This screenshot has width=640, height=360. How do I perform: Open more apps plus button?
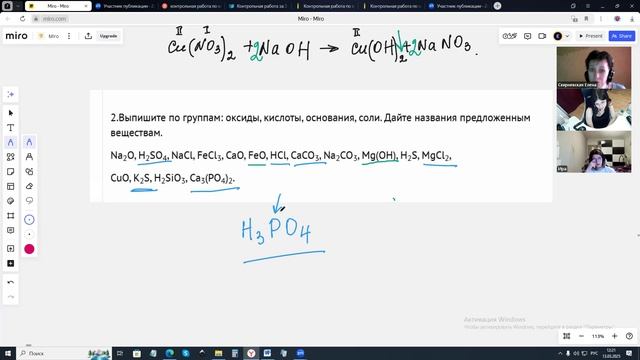pos(11,263)
